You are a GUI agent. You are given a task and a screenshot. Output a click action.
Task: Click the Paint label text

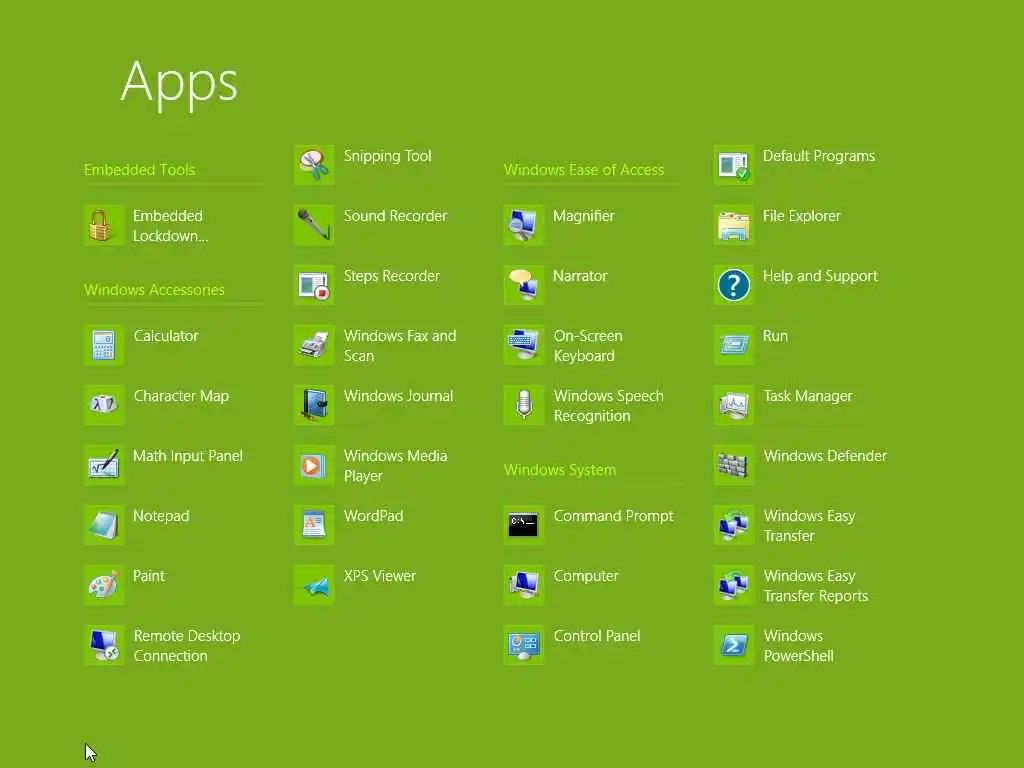(x=149, y=576)
